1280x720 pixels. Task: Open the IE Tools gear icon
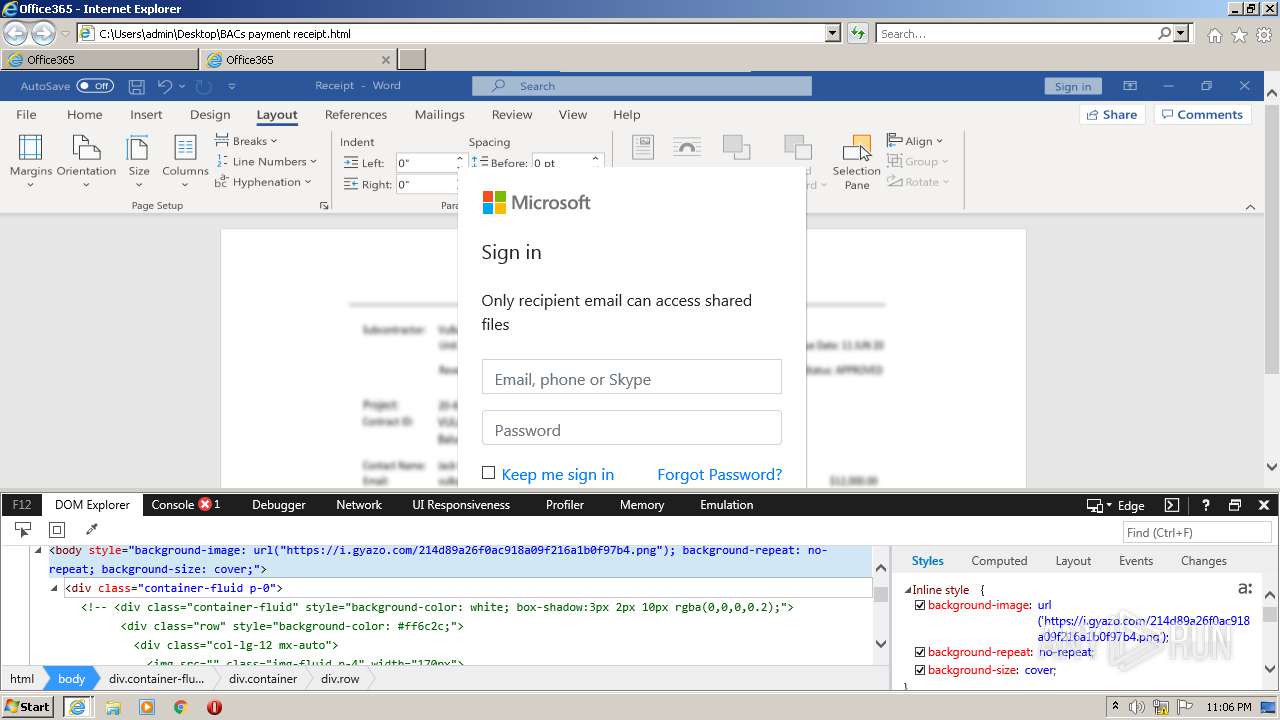coord(1264,35)
